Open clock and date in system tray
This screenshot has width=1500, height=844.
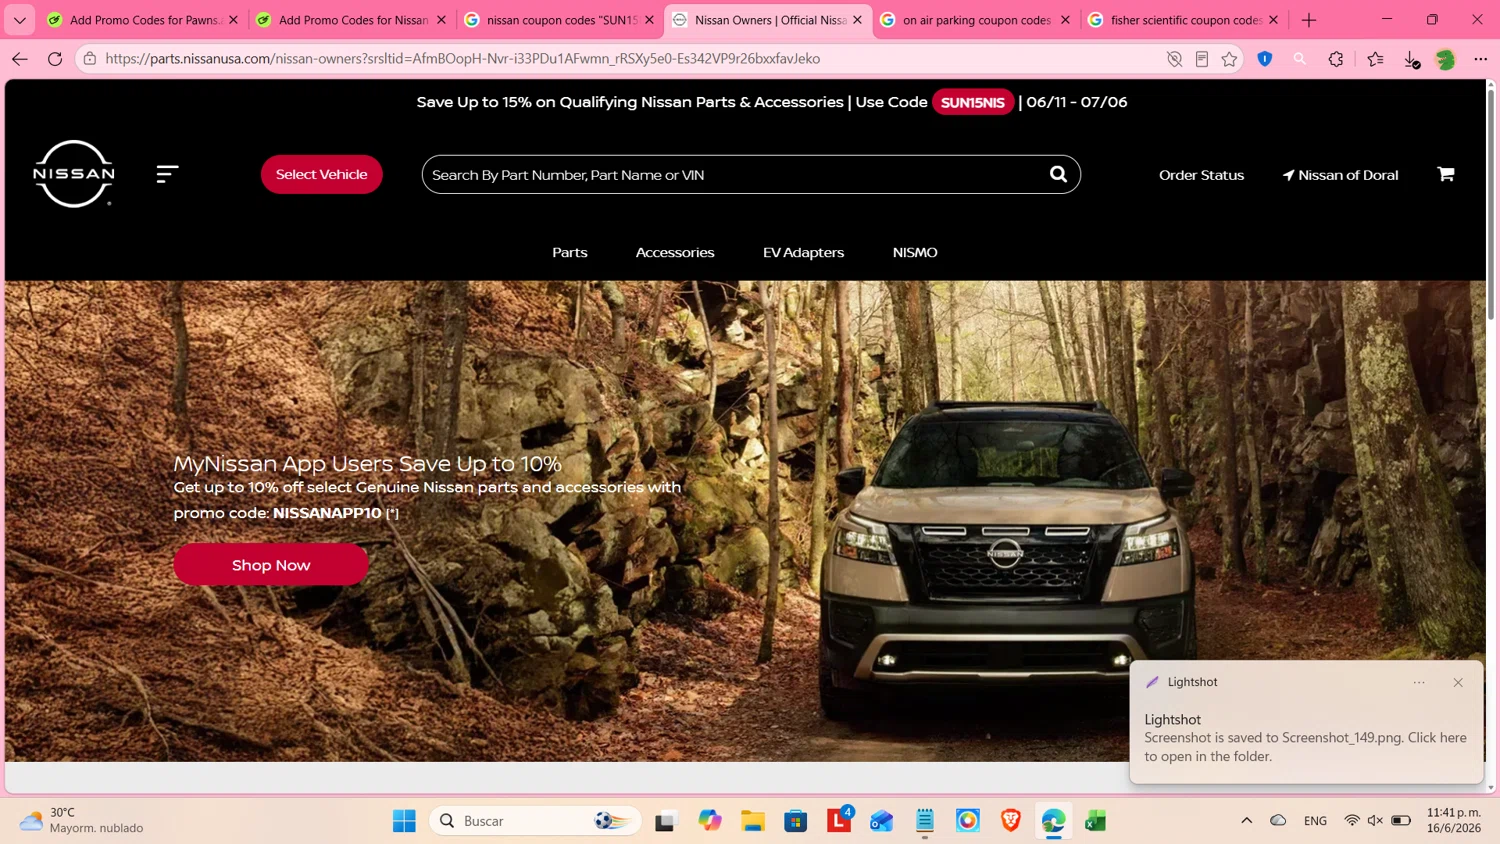(1454, 821)
